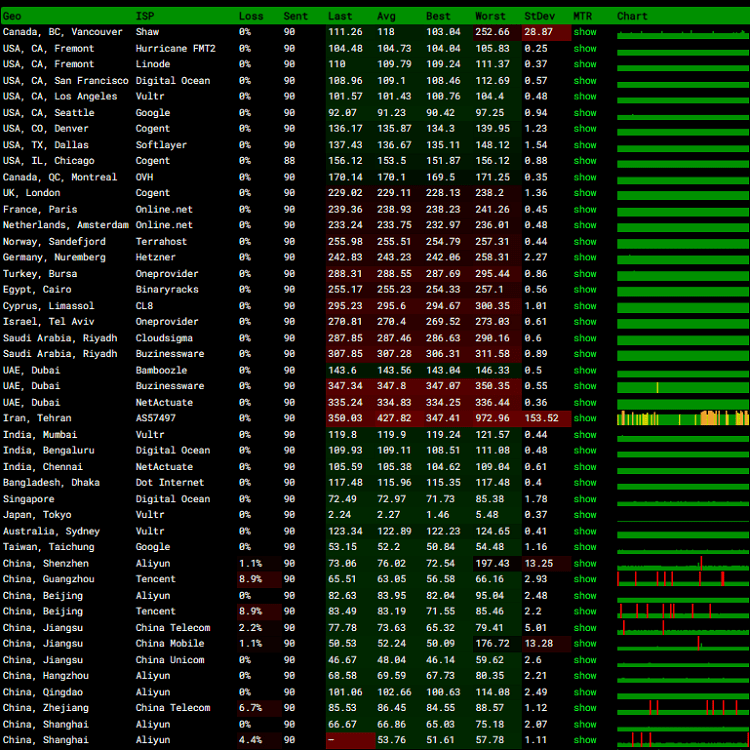The width and height of the screenshot is (750, 750).
Task: Open show link for Guangzhou Tencent
Action: click(x=585, y=579)
